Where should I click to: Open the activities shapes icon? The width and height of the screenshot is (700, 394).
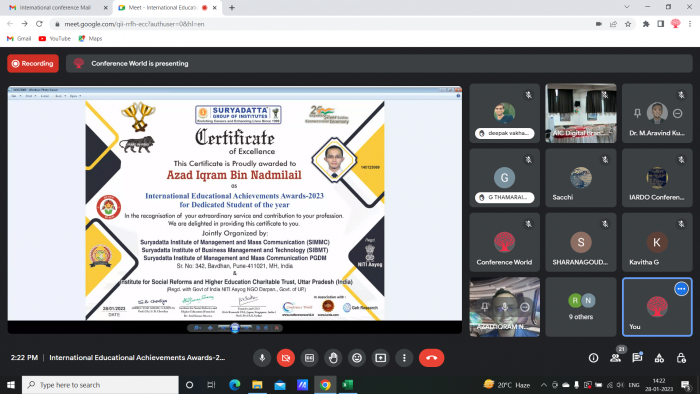(659, 358)
